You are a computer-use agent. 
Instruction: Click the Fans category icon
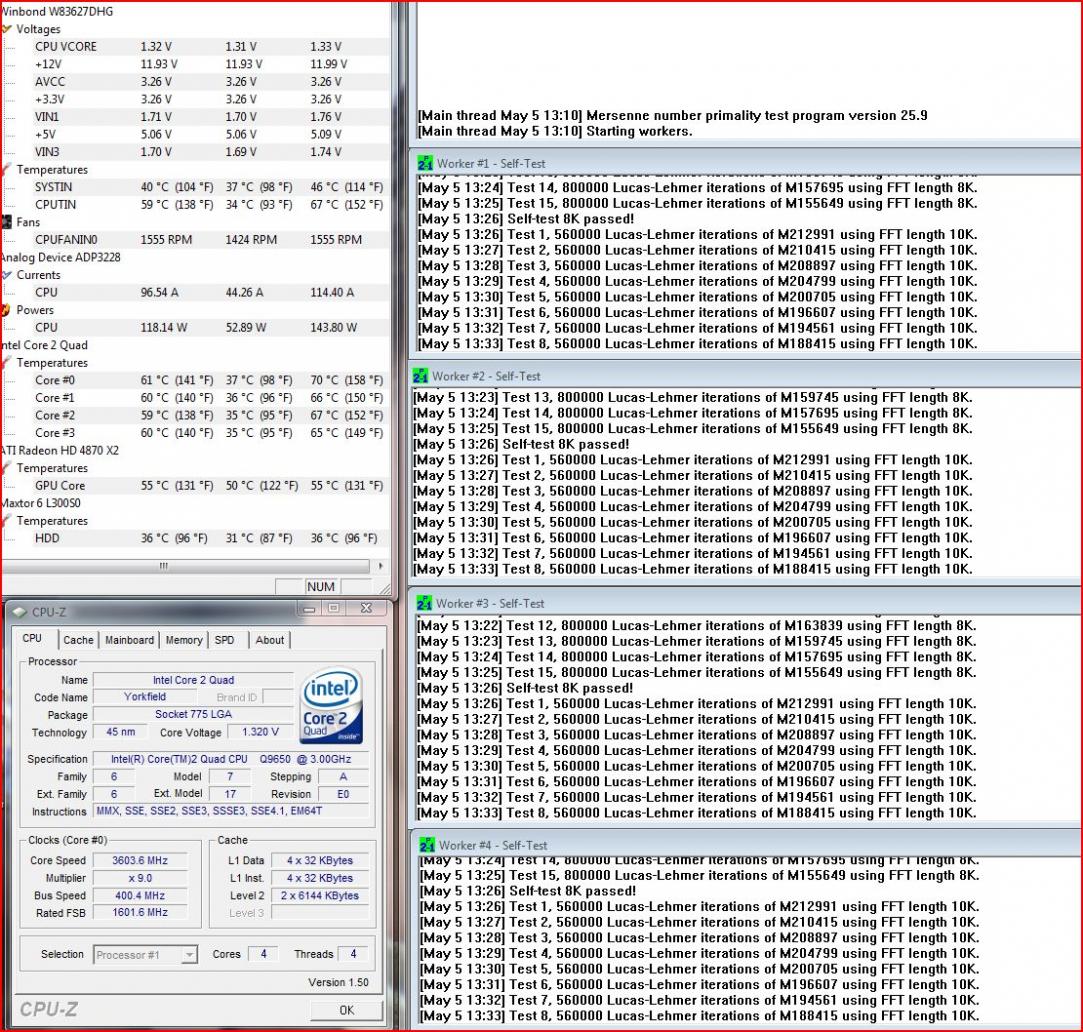coord(7,222)
